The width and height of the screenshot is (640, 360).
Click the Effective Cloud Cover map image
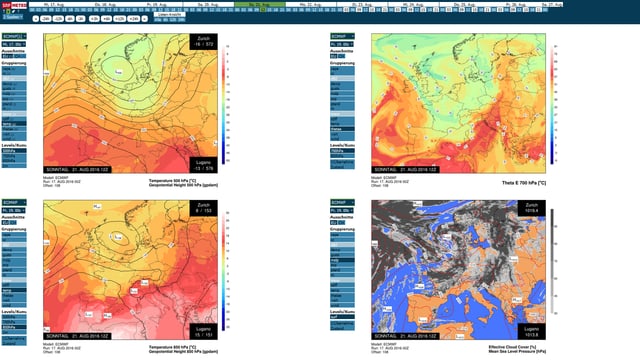(458, 270)
